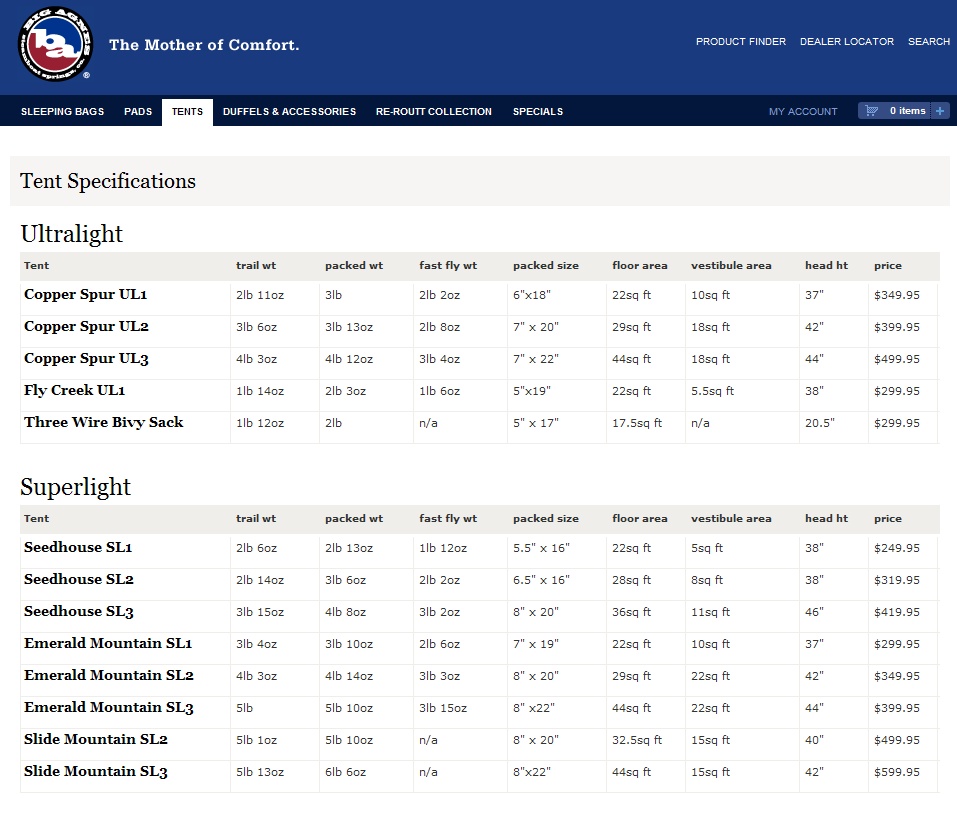Screen dimensions: 957x817
Task: Go to Dealer Locator
Action: (847, 41)
